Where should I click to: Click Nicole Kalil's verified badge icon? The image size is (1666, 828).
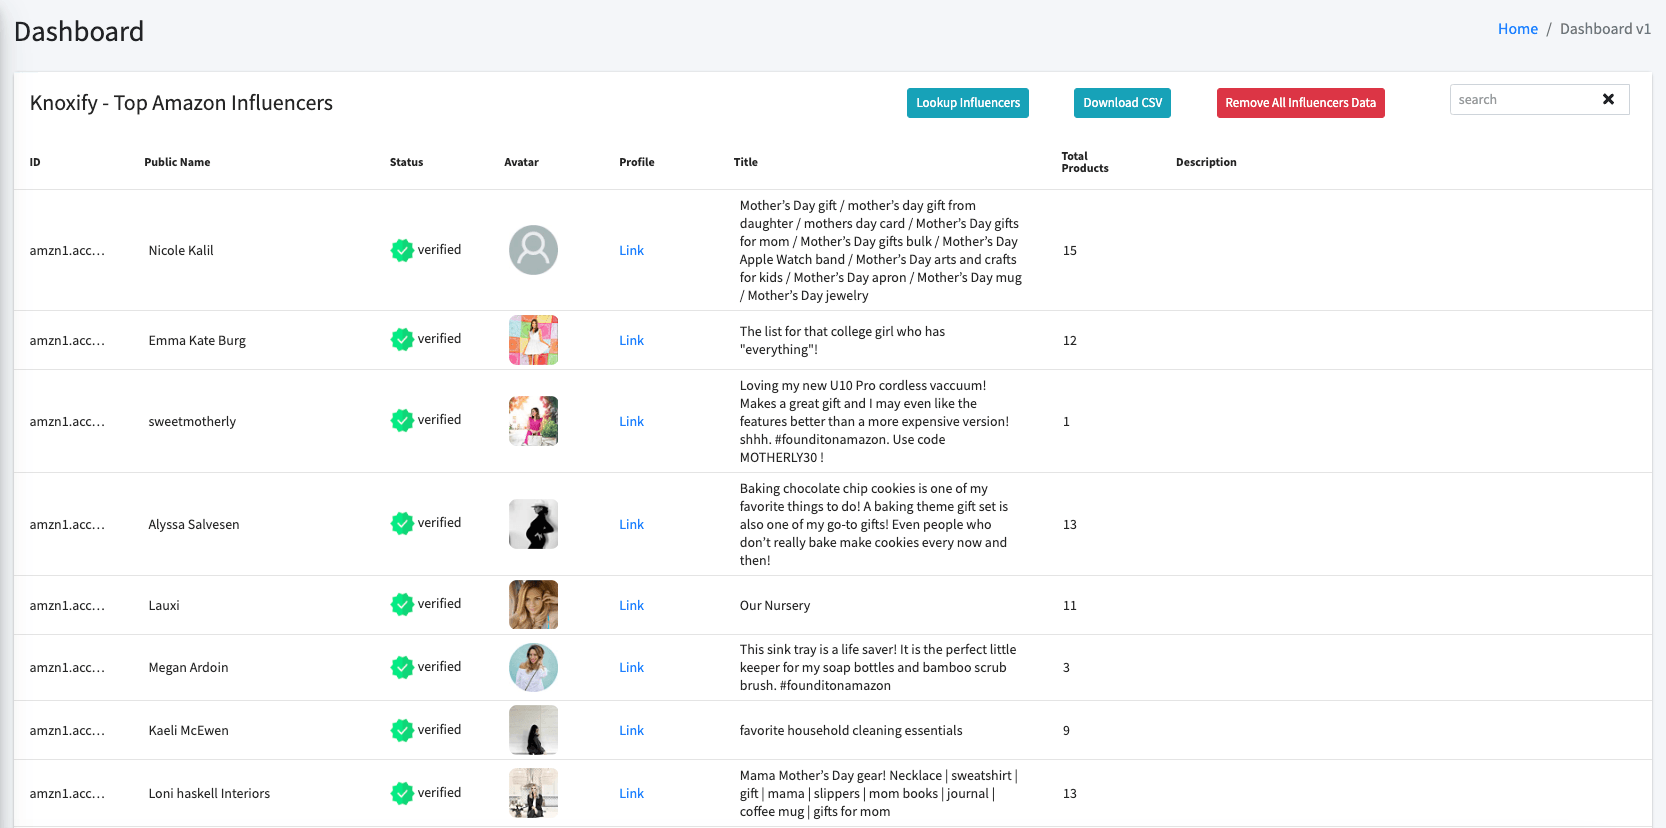point(402,250)
